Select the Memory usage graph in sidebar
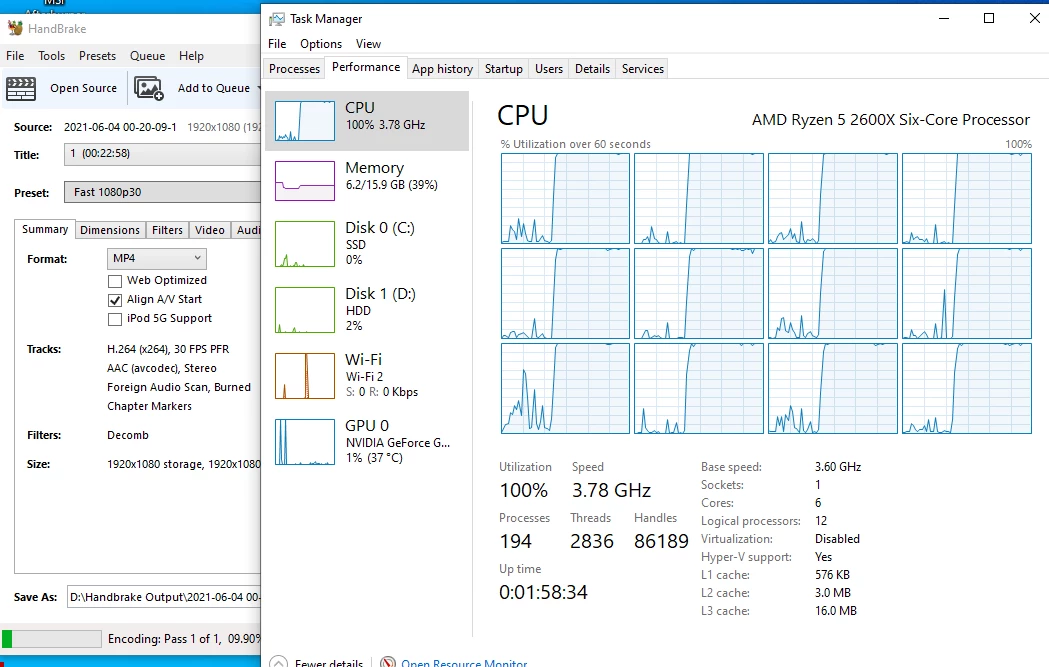 coord(305,181)
